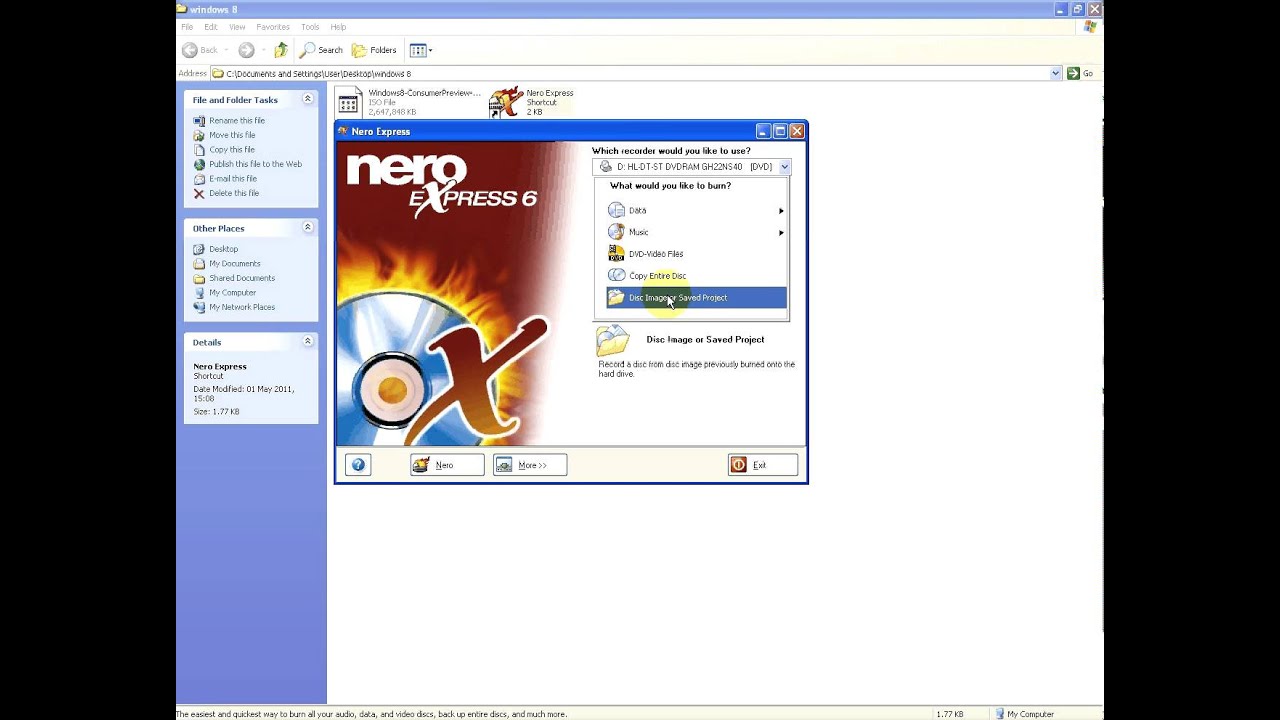The height and width of the screenshot is (720, 1280).
Task: Open Shared Documents link
Action: (x=242, y=278)
